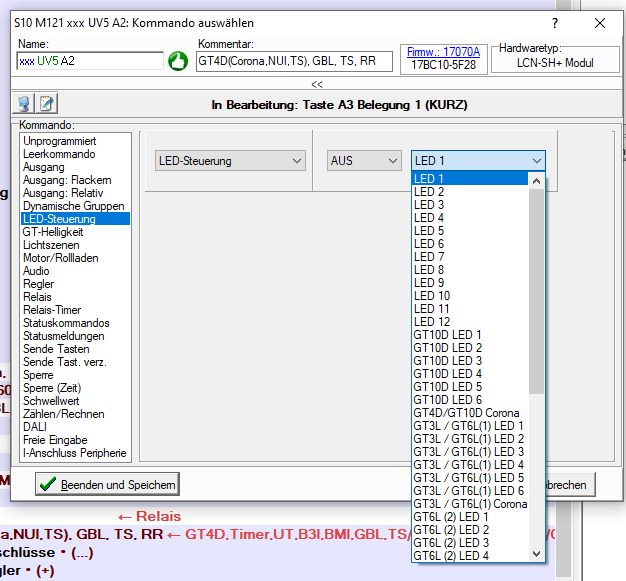Choose GT4D/GT10D Corona in the list
Screen dimensions: 626x581
[x=466, y=413]
